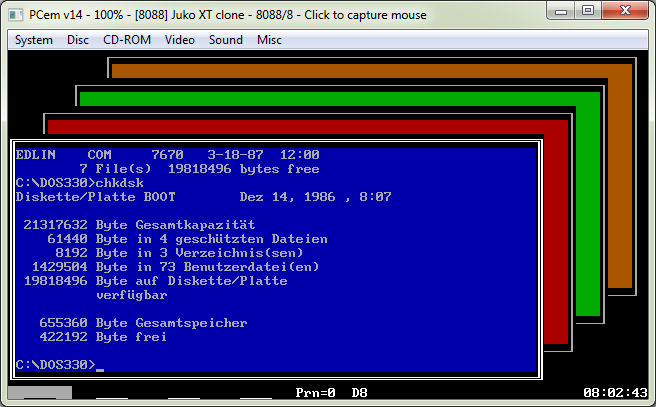The width and height of the screenshot is (656, 407).
Task: Click the '19818496 Byte auf Diskette/Platte' line
Action: click(156, 281)
